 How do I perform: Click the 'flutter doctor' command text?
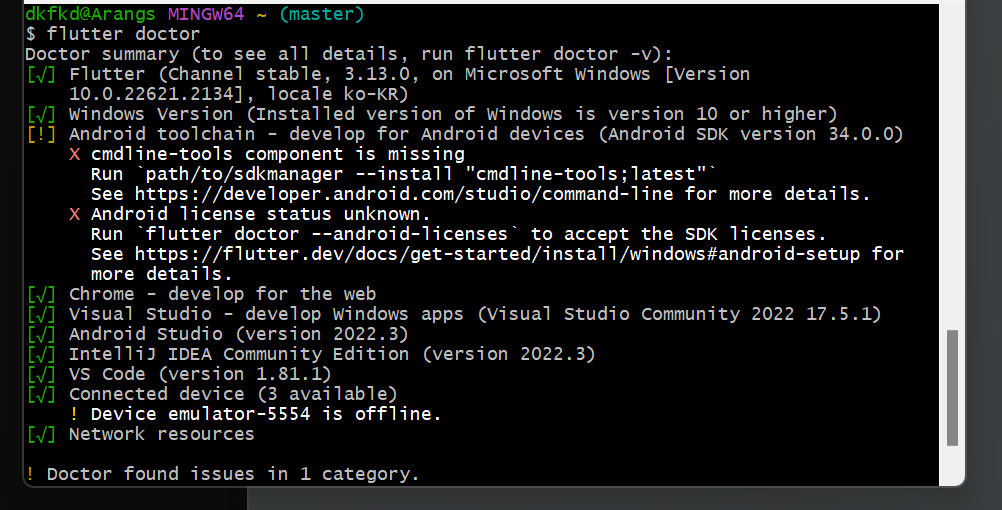pos(123,34)
